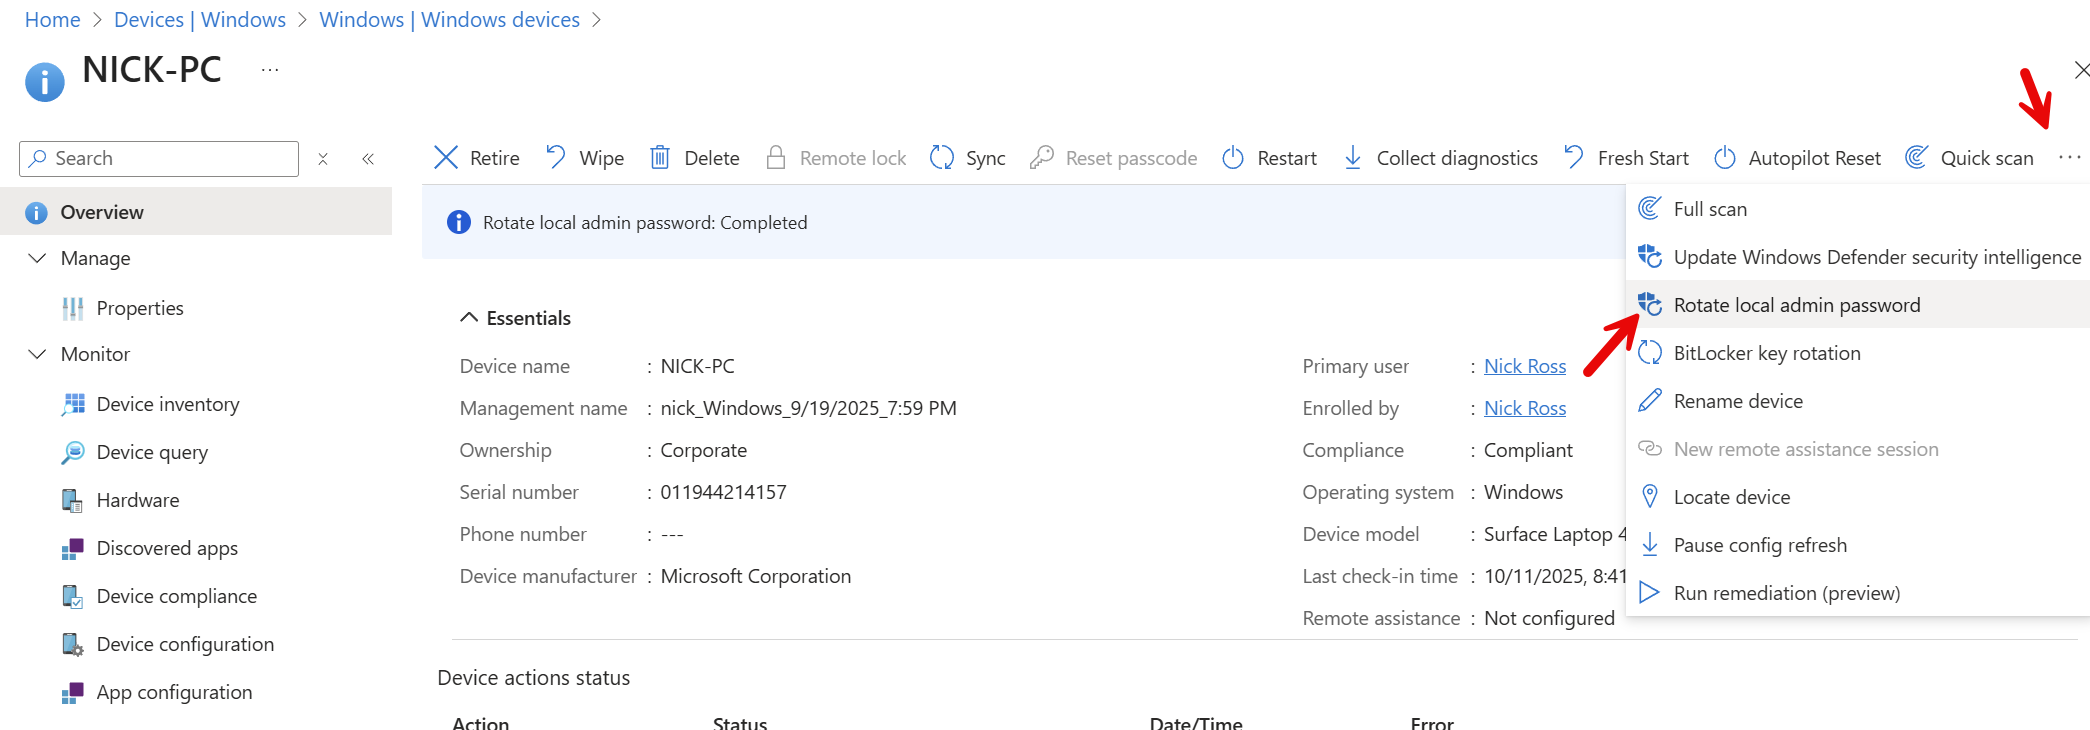Collapse the Manage group in sidebar

38,258
